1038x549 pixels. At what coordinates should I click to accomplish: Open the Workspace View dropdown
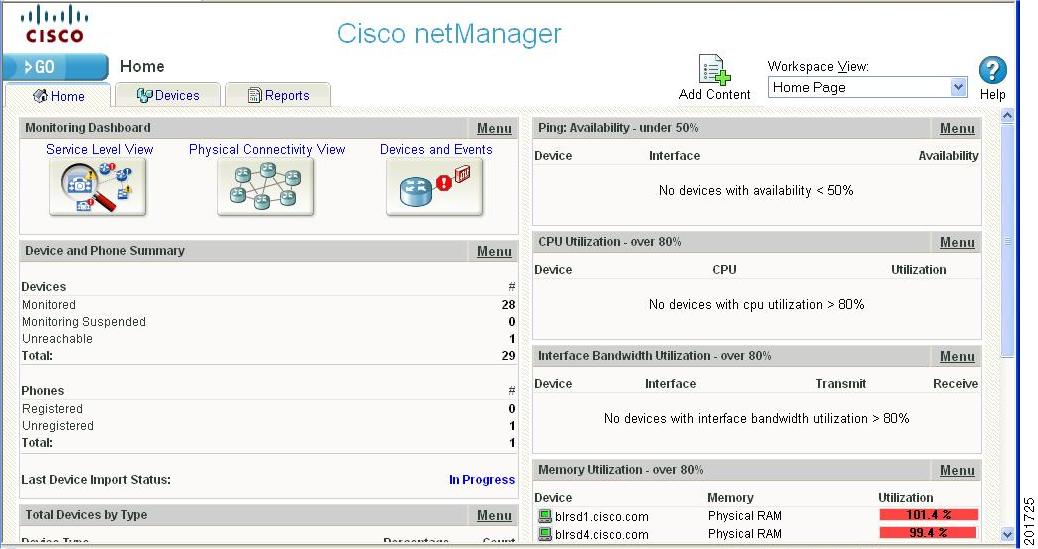[867, 87]
